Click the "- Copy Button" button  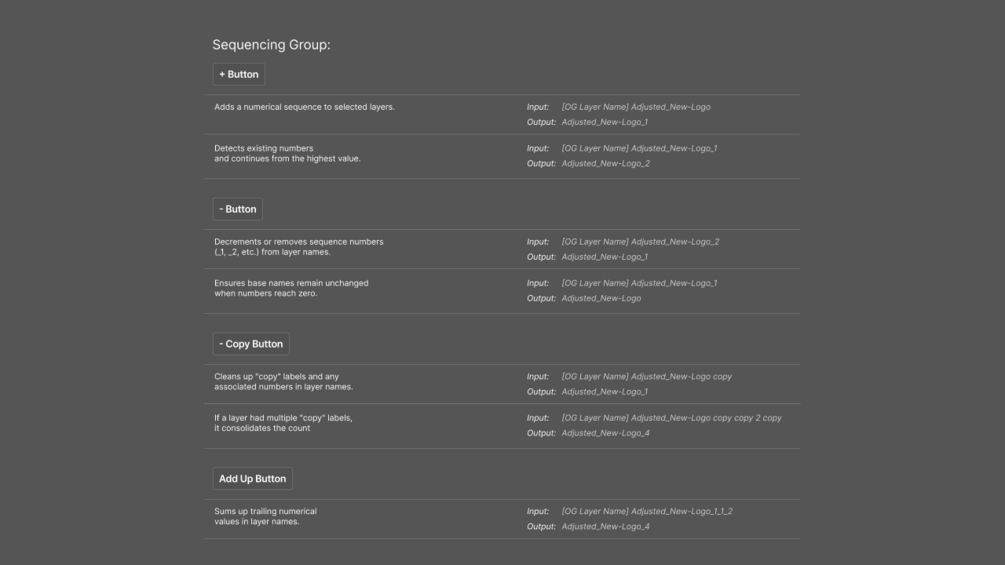tap(251, 344)
